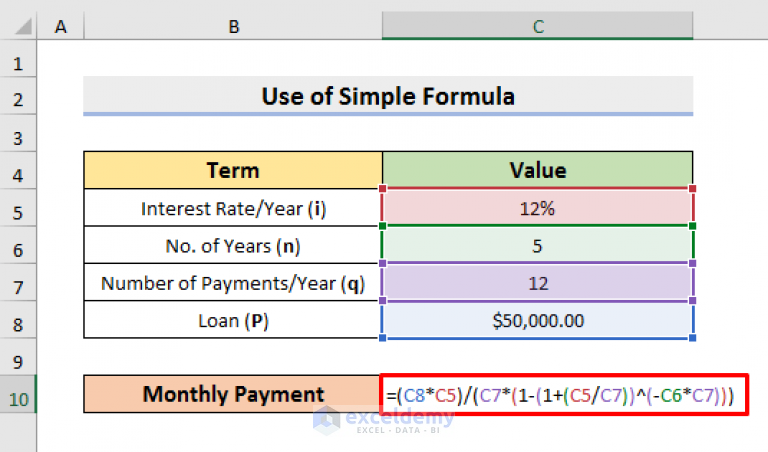This screenshot has width=768, height=452.
Task: Select row 6 header
Action: coord(18,245)
